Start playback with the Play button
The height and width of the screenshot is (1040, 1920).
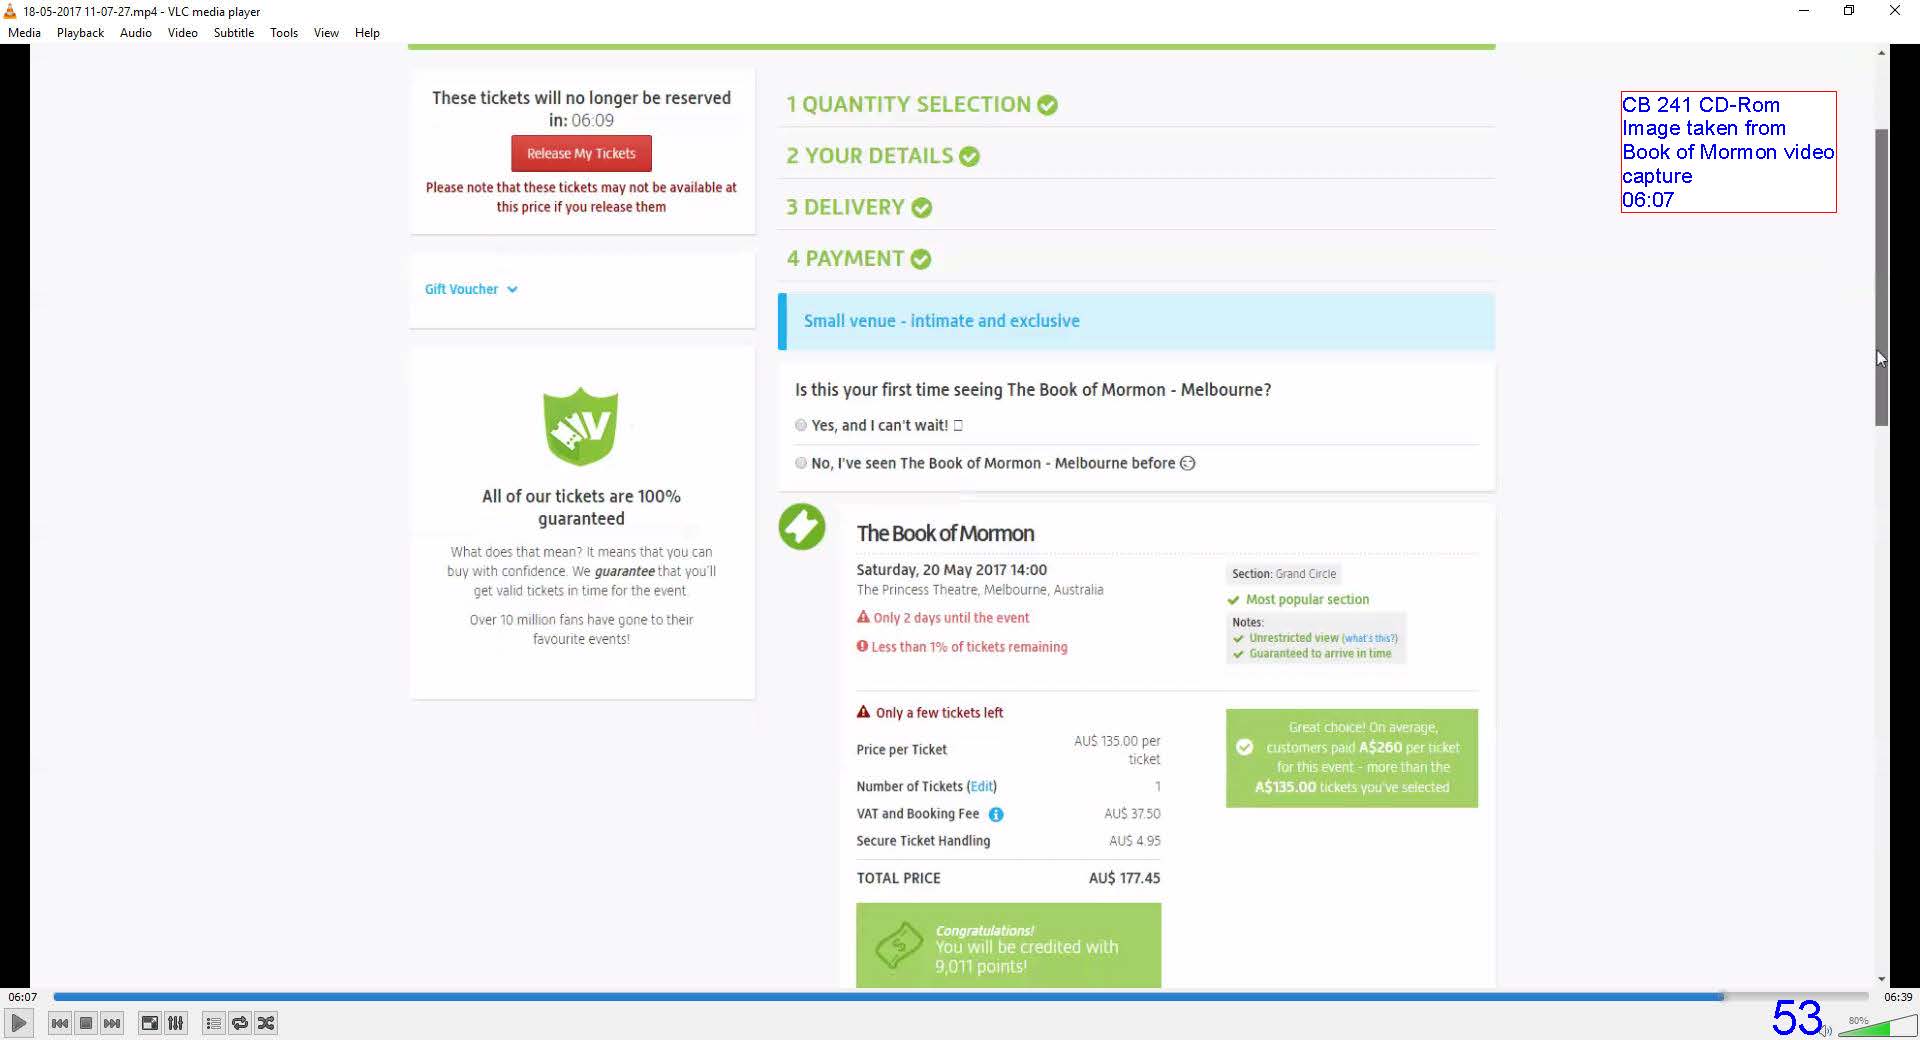pos(18,1023)
